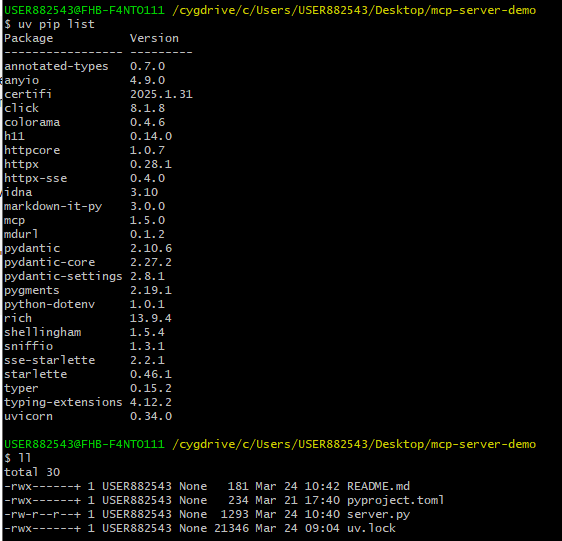The width and height of the screenshot is (562, 541).
Task: Click the 21346 file size value
Action: tap(232, 528)
